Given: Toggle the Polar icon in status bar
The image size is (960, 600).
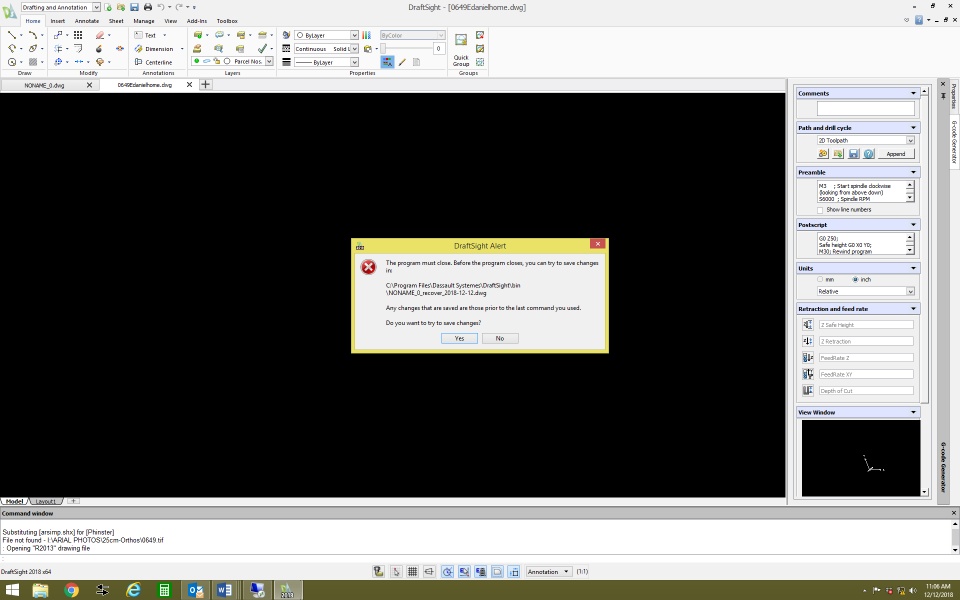Looking at the screenshot, I should pyautogui.click(x=448, y=571).
